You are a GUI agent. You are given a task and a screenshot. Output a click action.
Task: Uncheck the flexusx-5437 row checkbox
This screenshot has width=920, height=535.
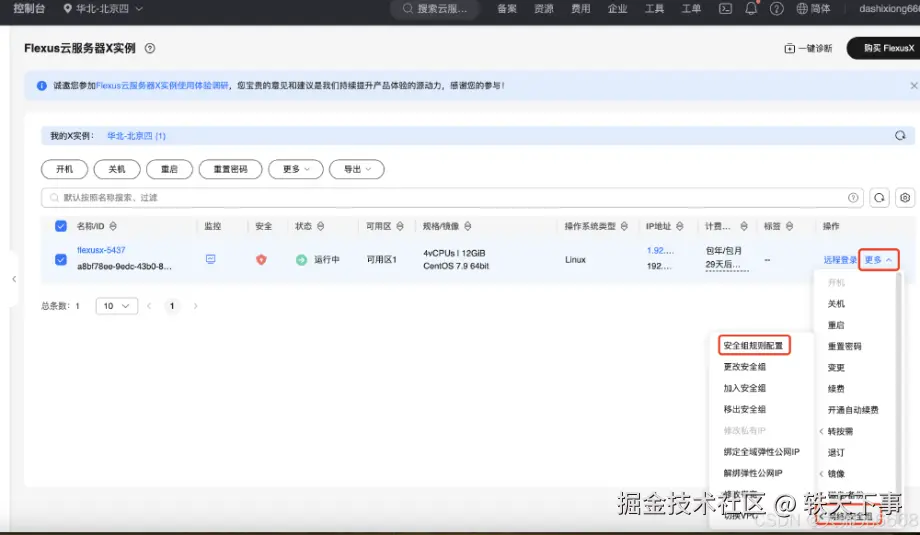pos(61,259)
